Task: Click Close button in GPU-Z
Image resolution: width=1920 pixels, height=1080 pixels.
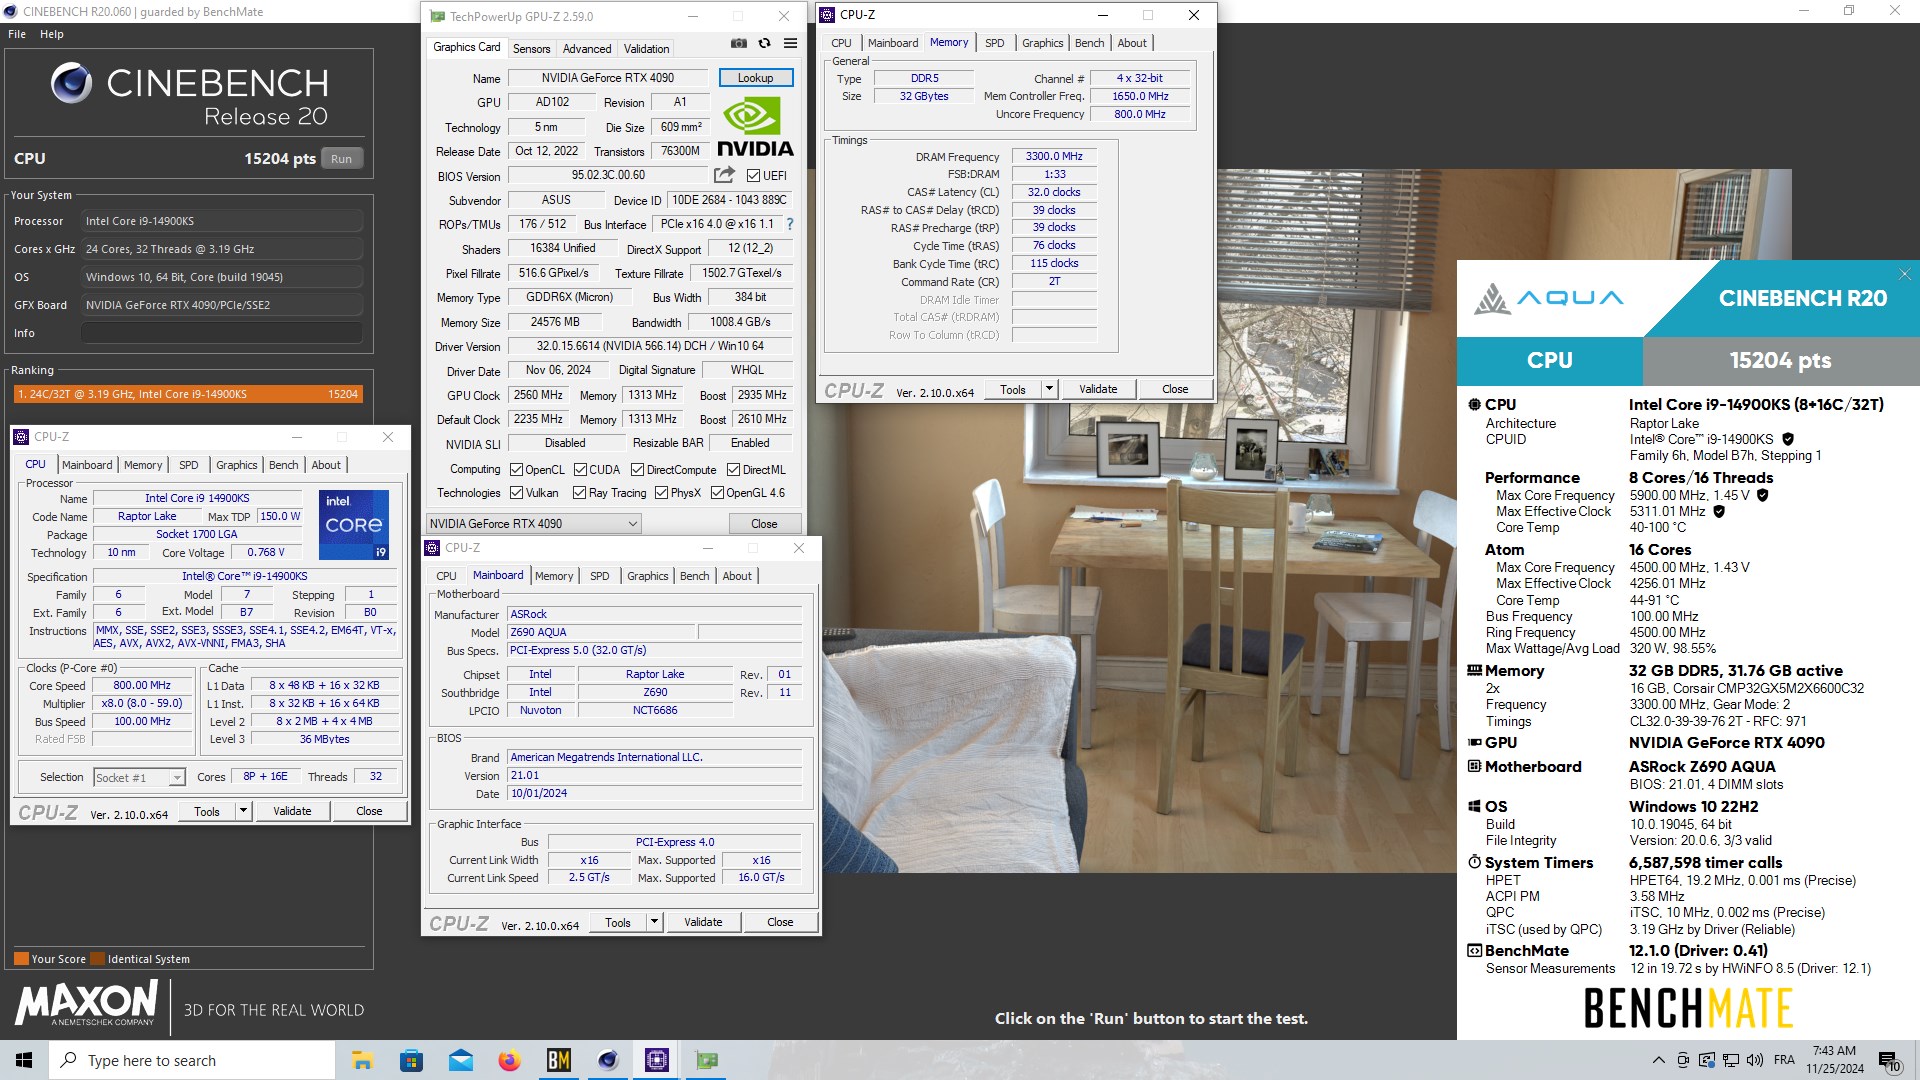Action: pos(764,524)
